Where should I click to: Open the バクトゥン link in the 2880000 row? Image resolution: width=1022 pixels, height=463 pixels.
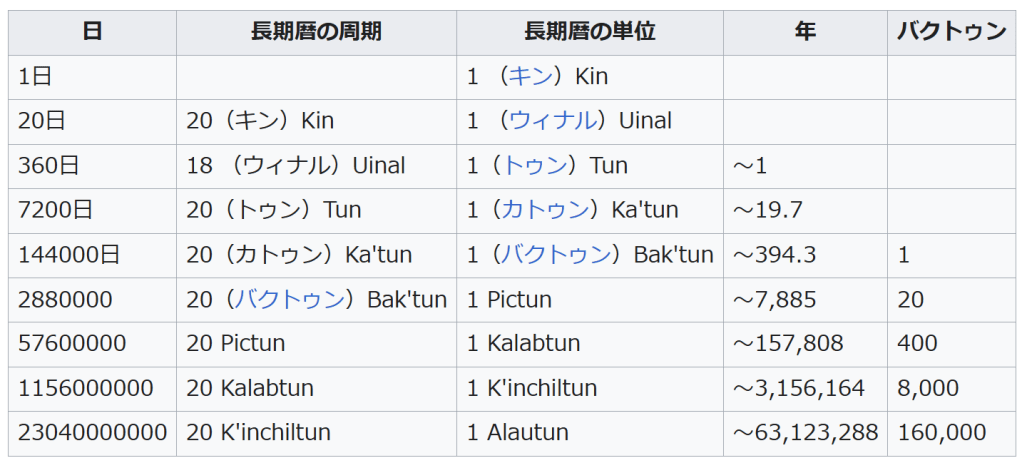click(x=289, y=299)
